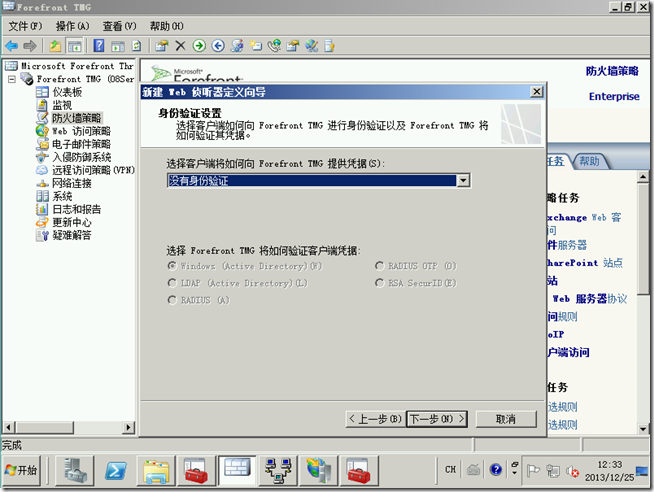Open the 帮助(H) menu
The image size is (654, 492).
coord(167,26)
